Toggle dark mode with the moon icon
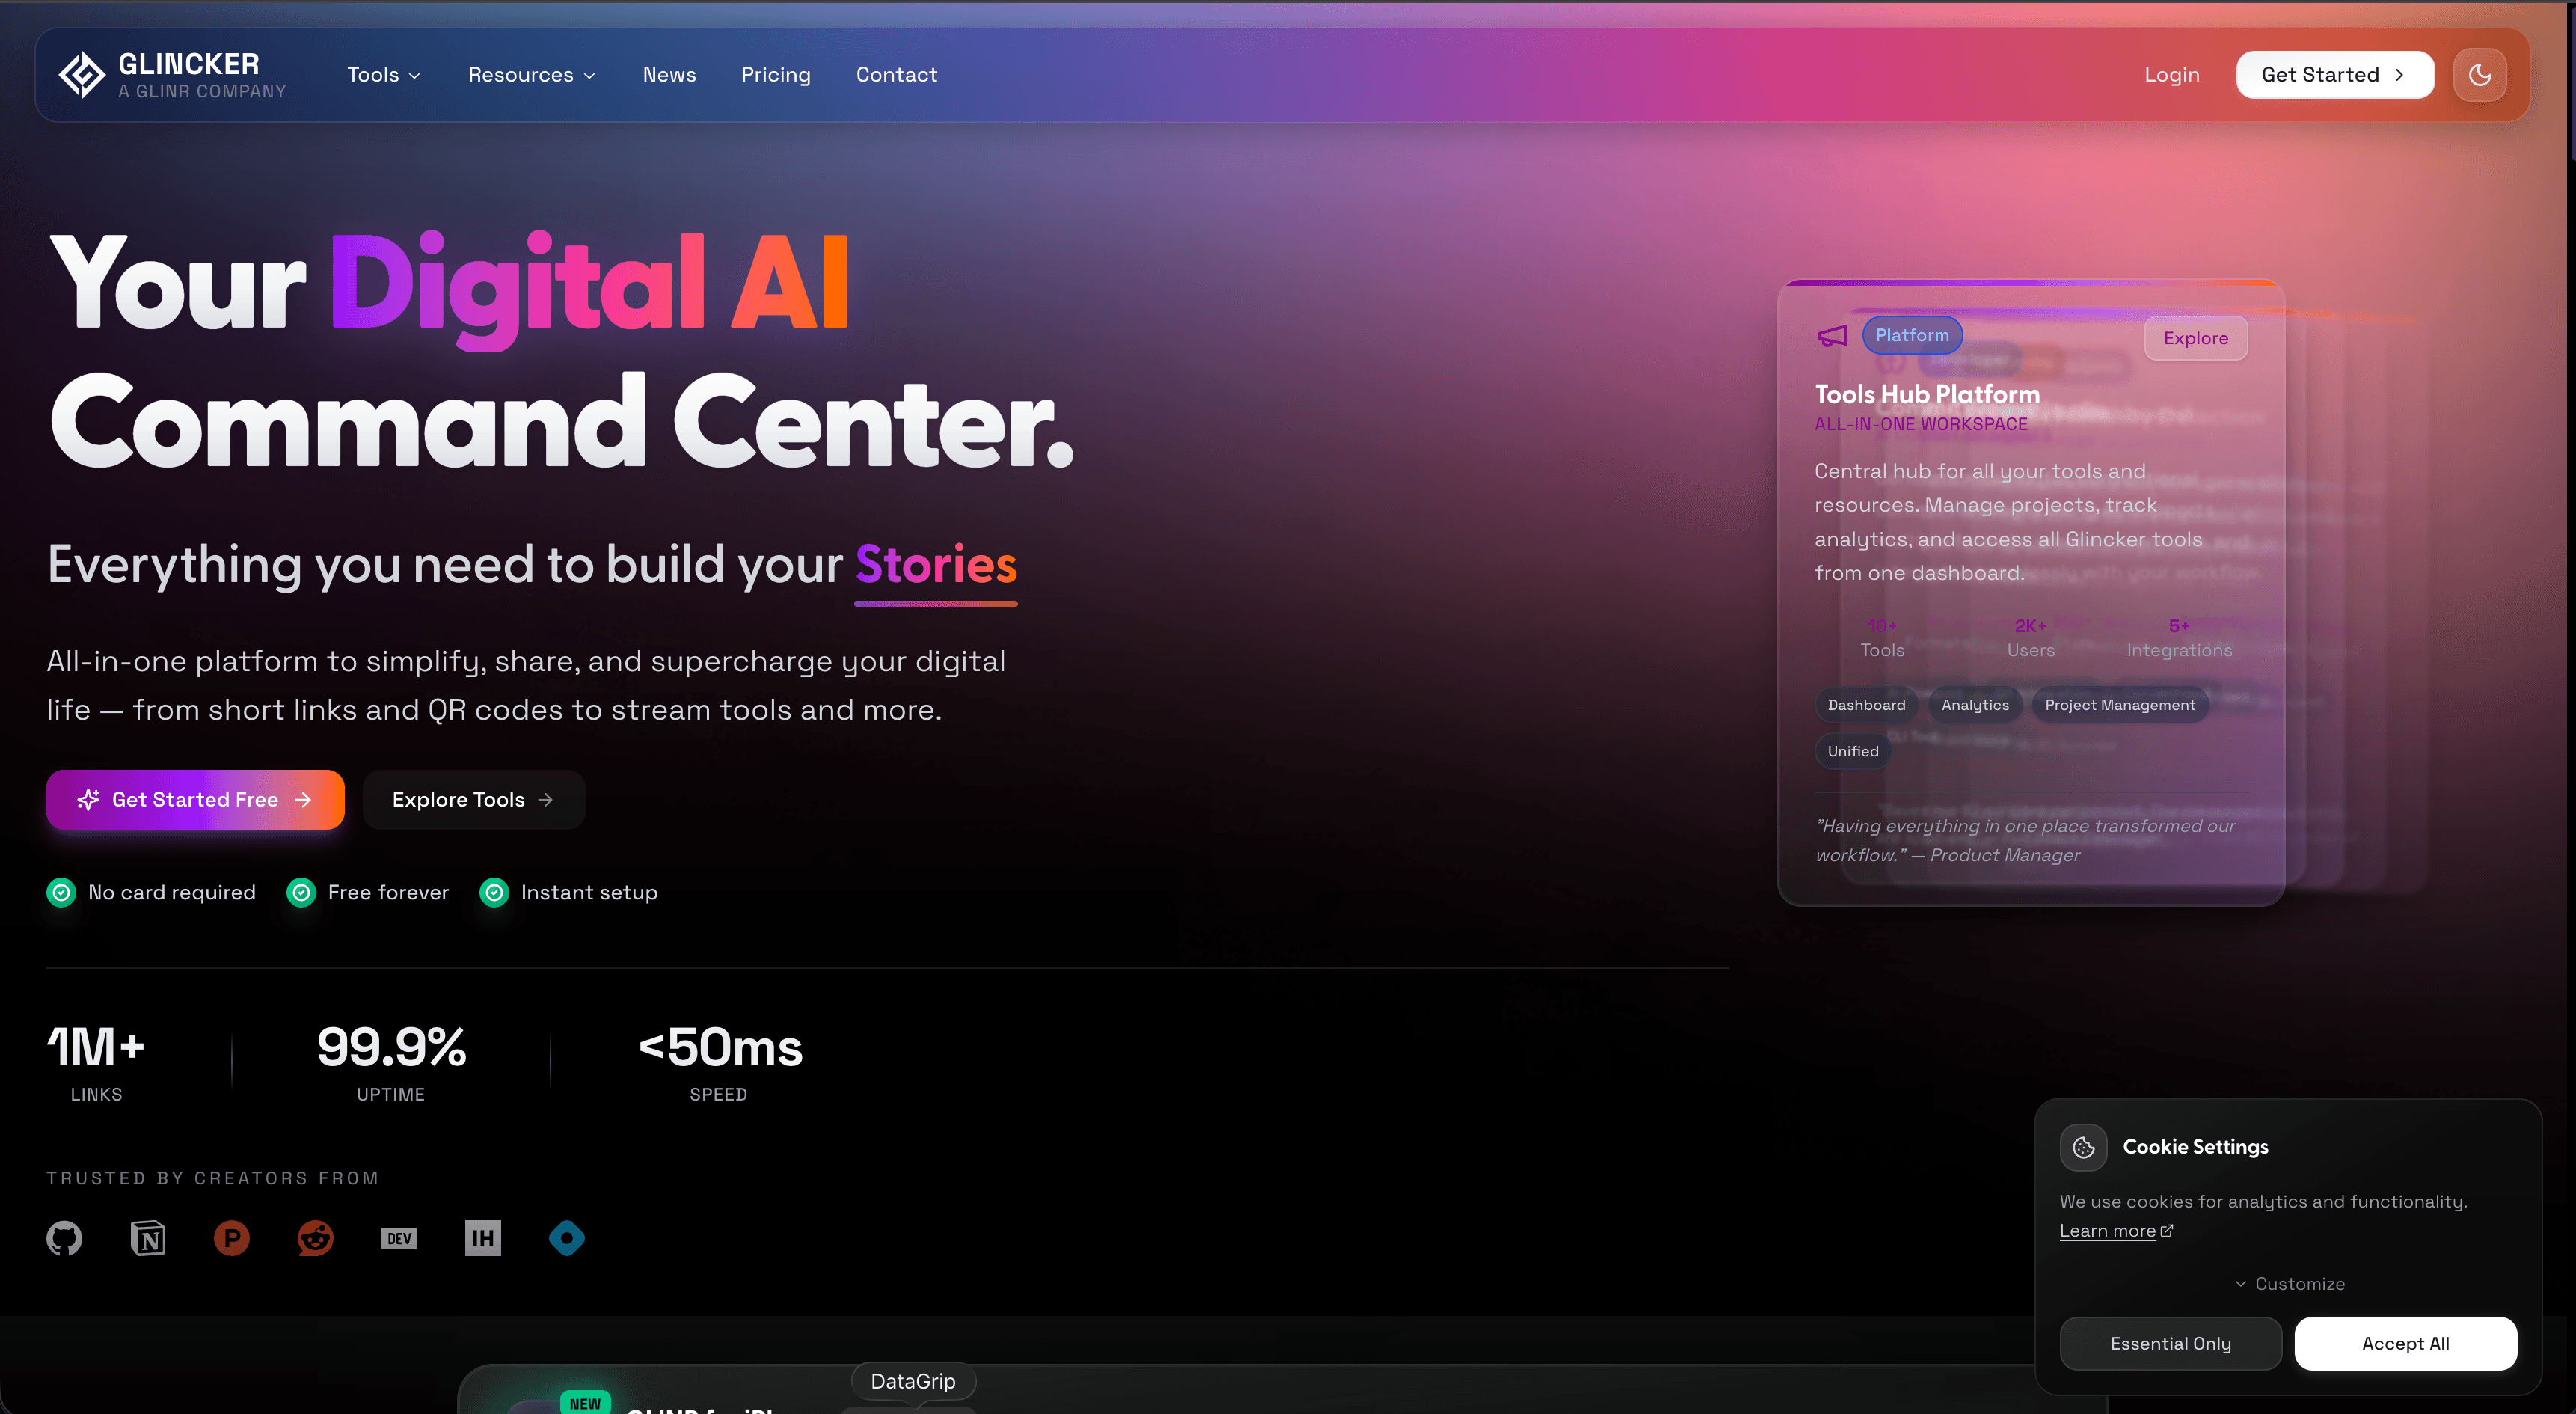Viewport: 2576px width, 1414px height. coord(2479,75)
